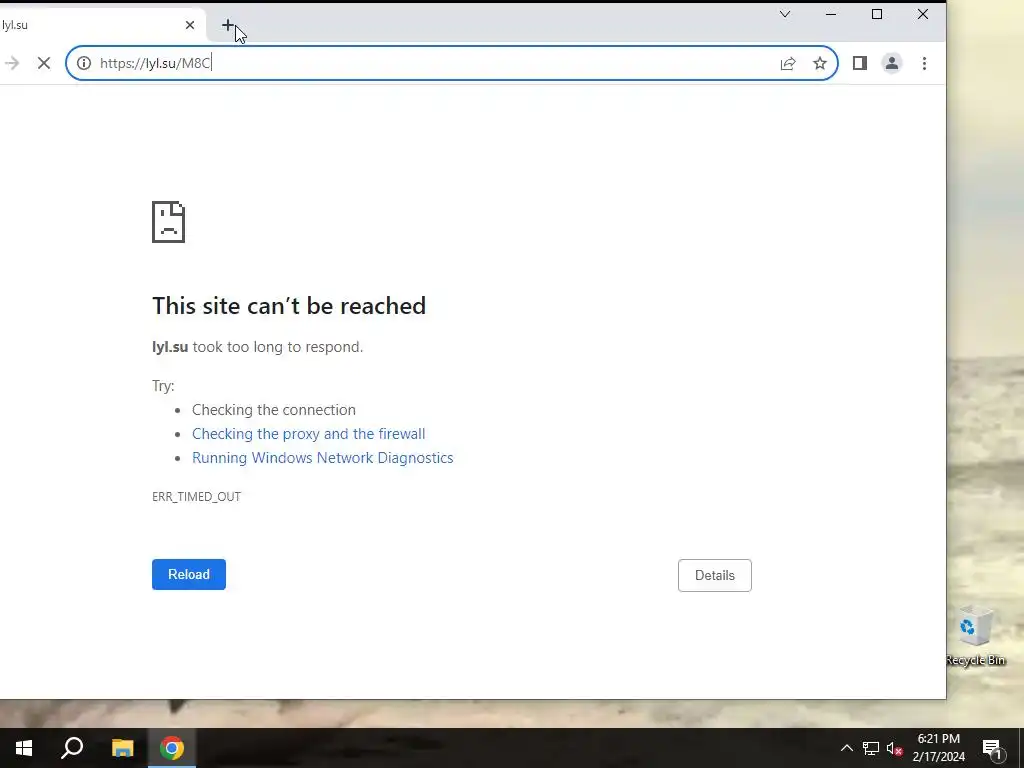Bookmark this tab with the star icon
The width and height of the screenshot is (1024, 768).
[820, 63]
